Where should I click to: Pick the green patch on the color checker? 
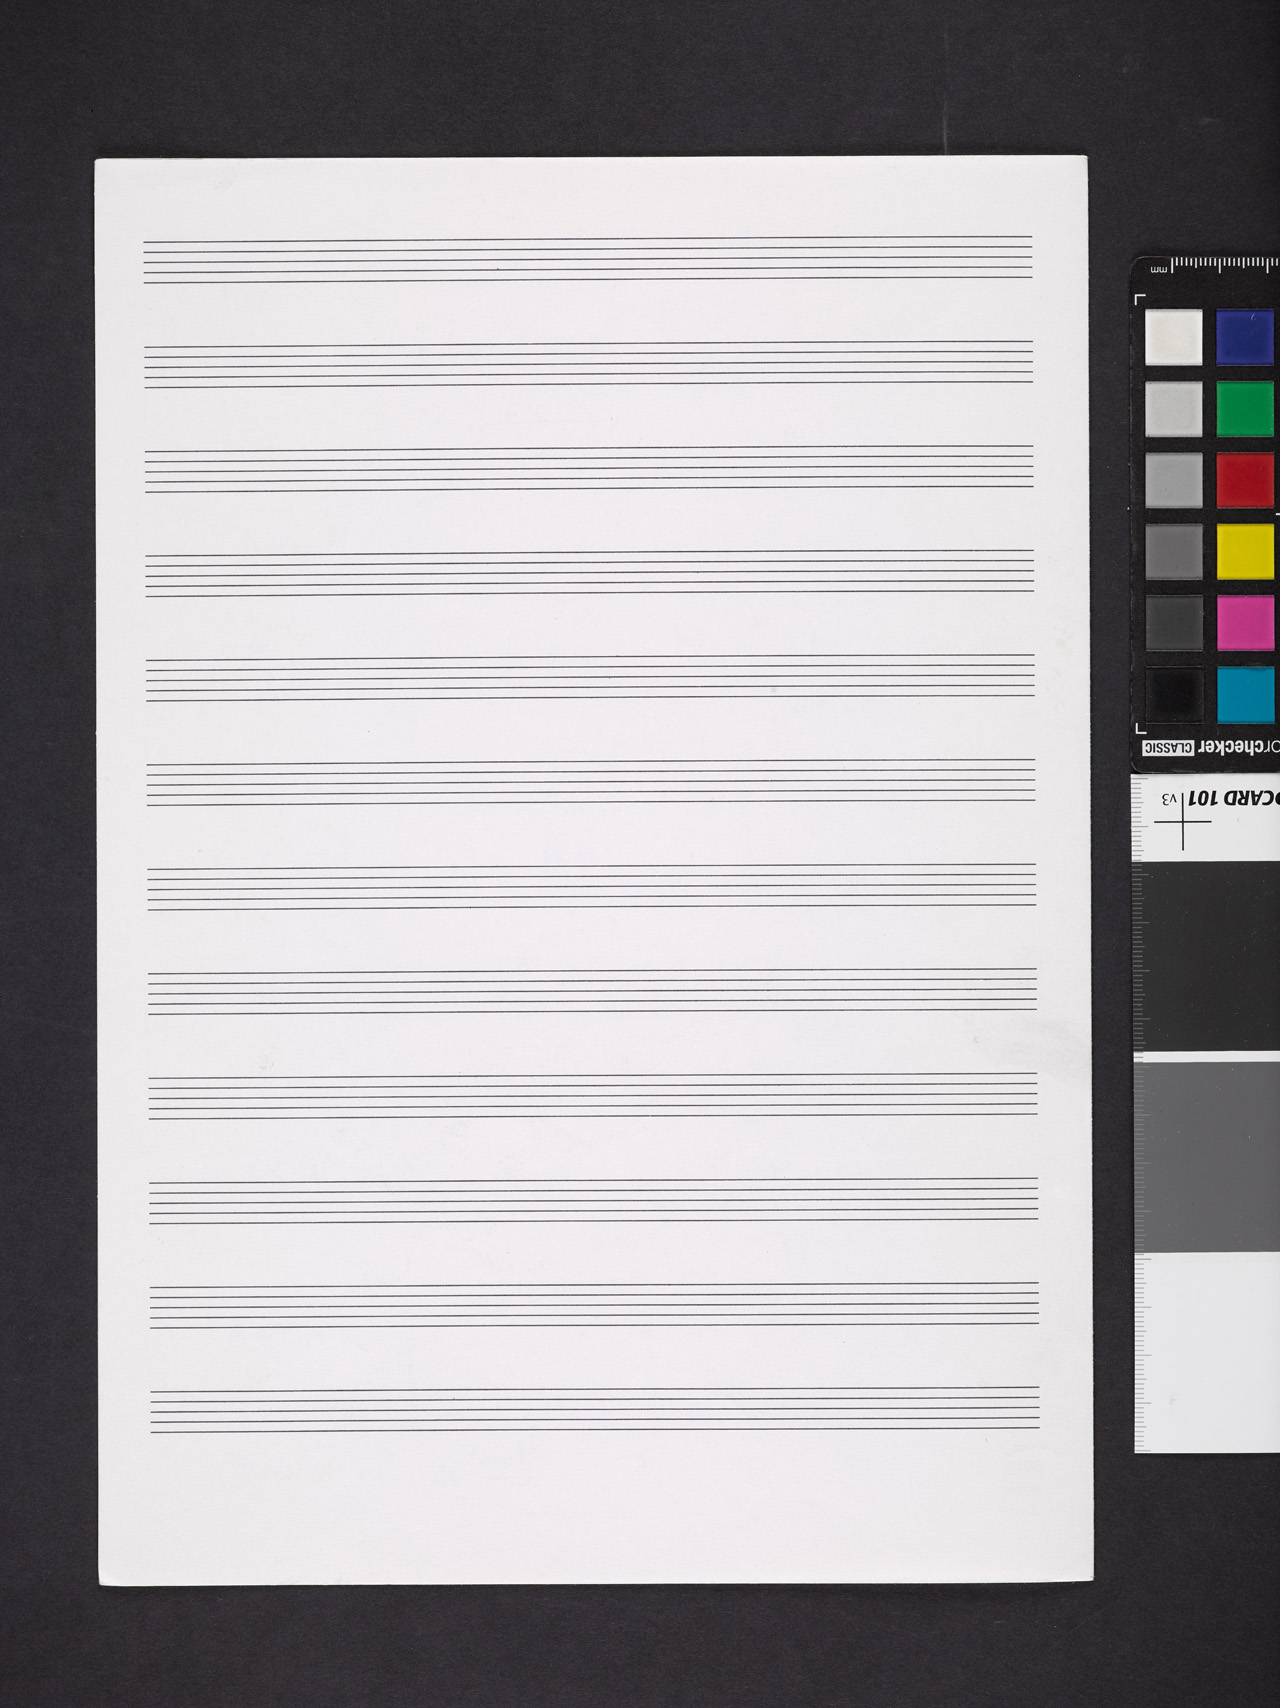(x=1245, y=409)
